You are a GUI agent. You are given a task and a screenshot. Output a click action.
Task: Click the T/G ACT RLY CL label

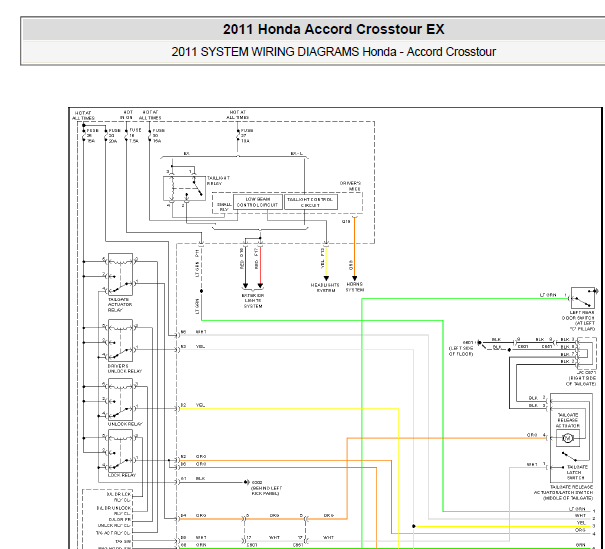point(113,533)
